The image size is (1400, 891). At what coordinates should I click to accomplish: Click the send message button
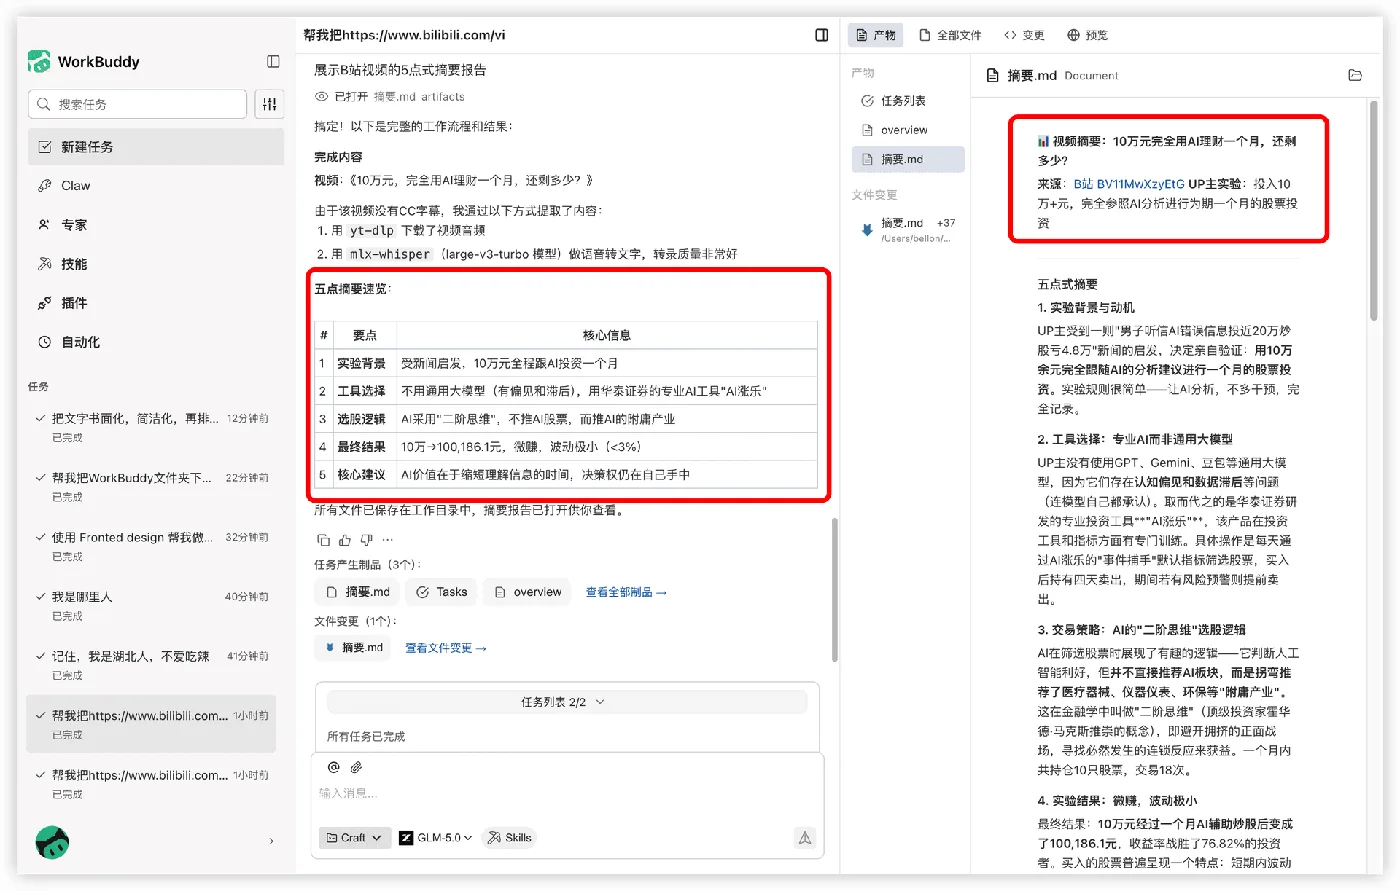click(x=805, y=838)
